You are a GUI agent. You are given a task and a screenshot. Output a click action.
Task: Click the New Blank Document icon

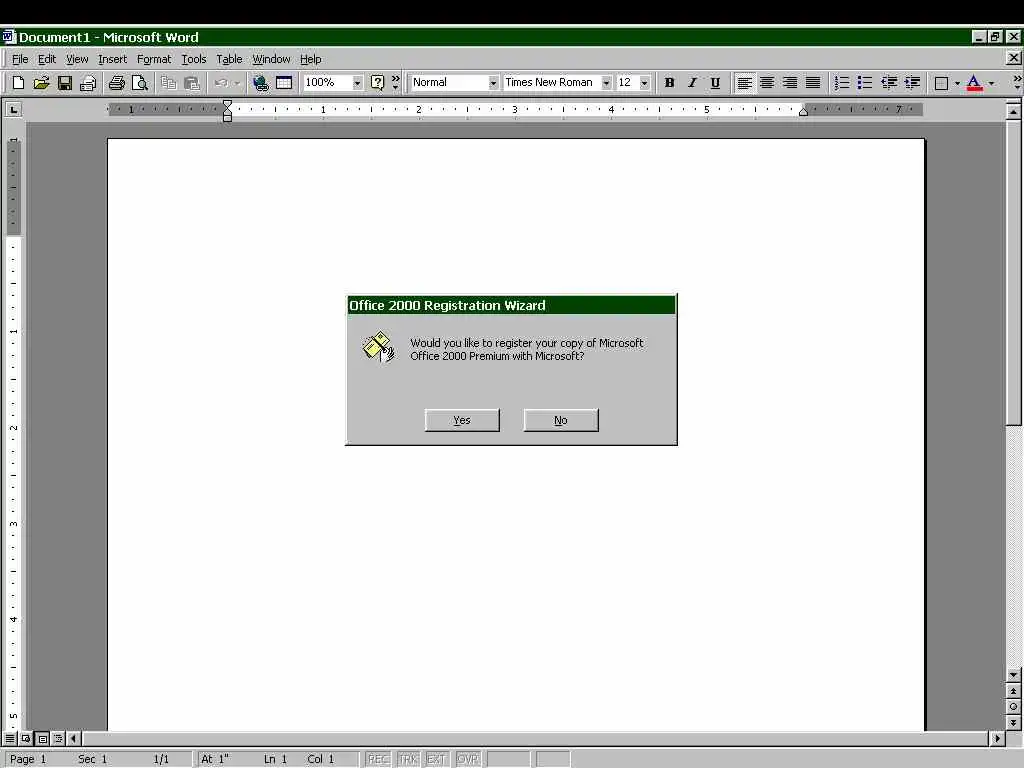pyautogui.click(x=18, y=83)
